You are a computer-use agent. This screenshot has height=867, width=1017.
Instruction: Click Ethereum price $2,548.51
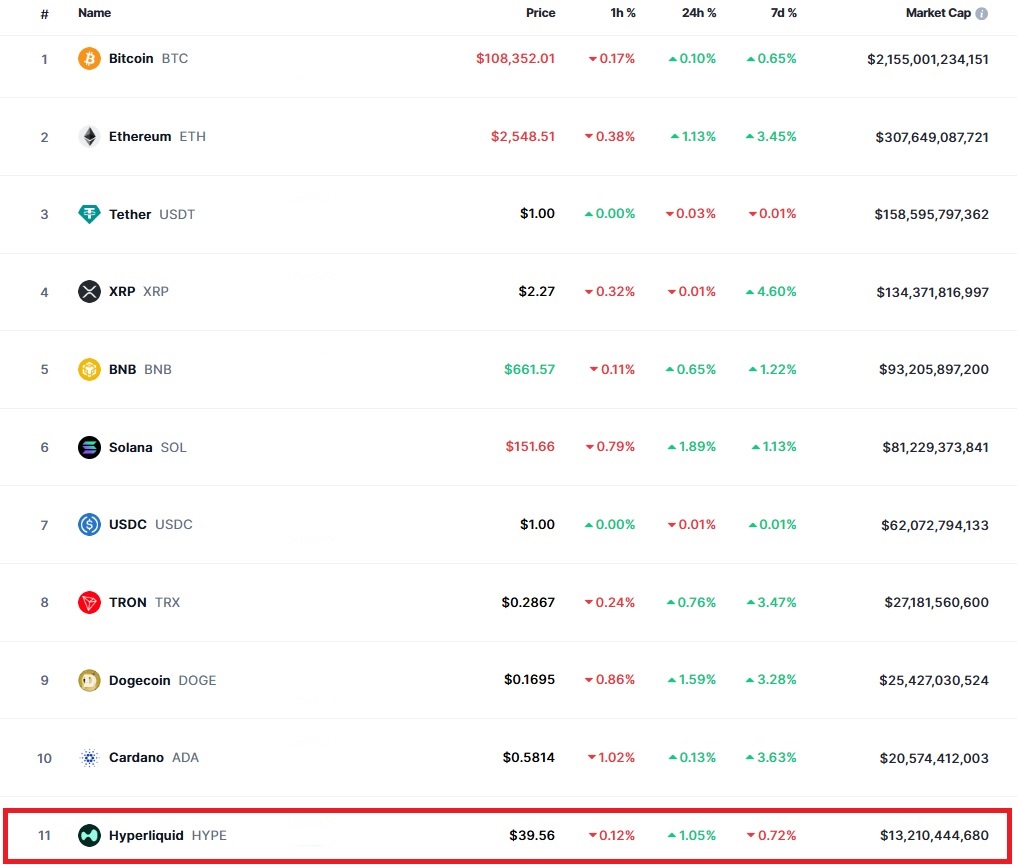pyautogui.click(x=523, y=136)
